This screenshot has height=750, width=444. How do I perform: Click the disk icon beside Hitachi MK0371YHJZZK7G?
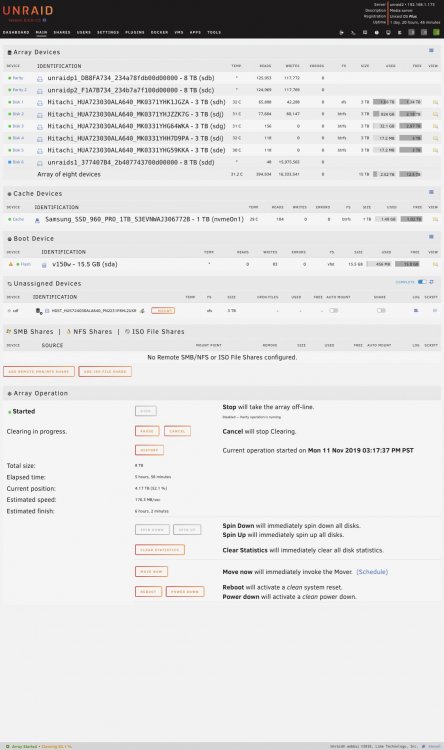point(40,115)
